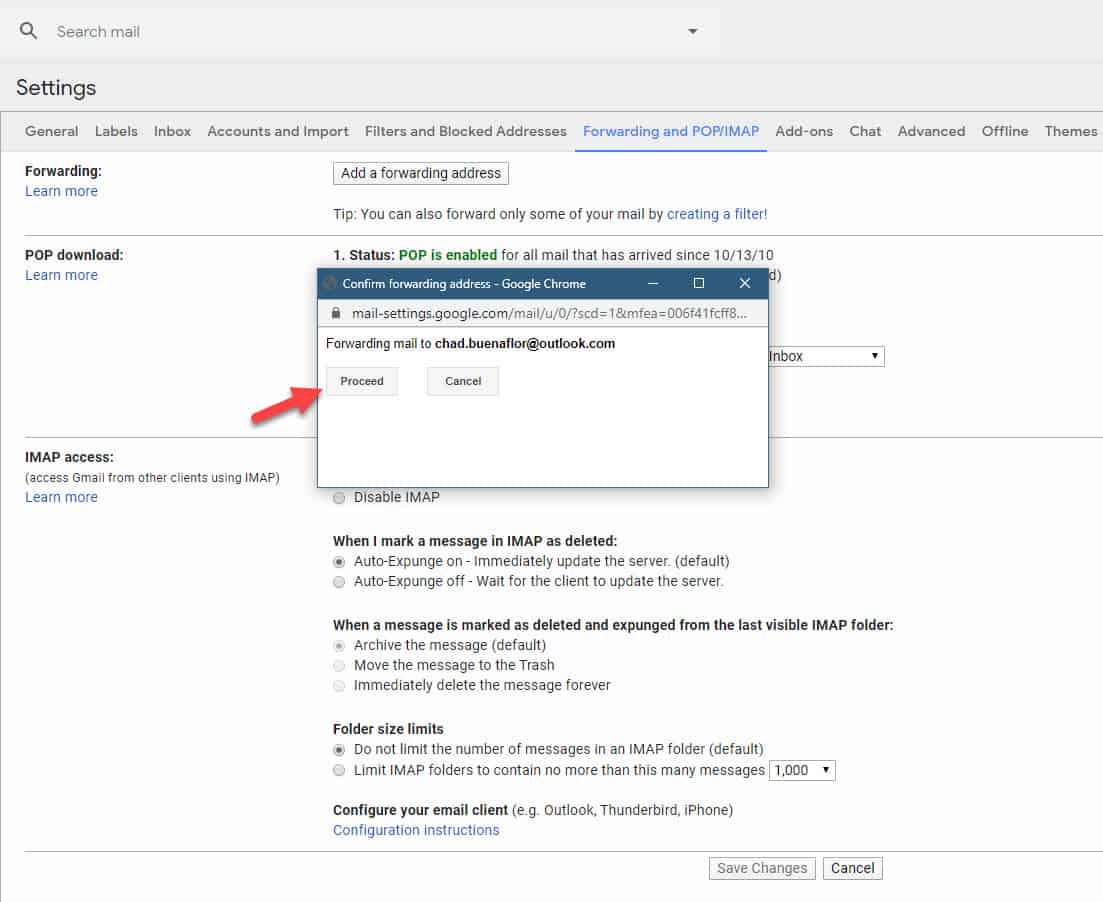Click the Save Changes button
Viewport: 1103px width, 902px height.
[762, 868]
